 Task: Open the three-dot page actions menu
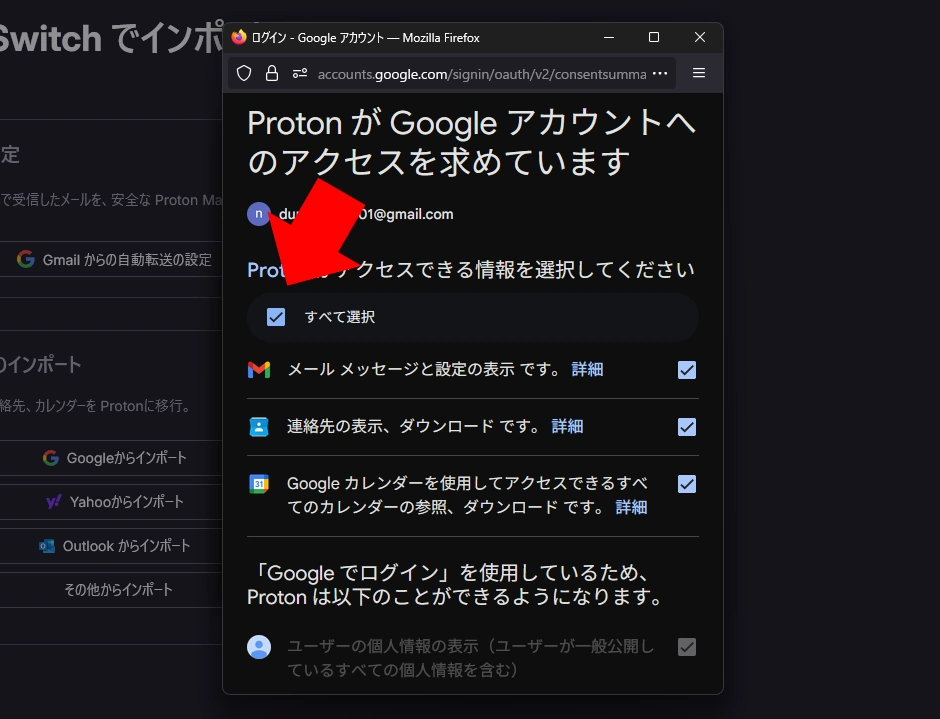coord(660,73)
